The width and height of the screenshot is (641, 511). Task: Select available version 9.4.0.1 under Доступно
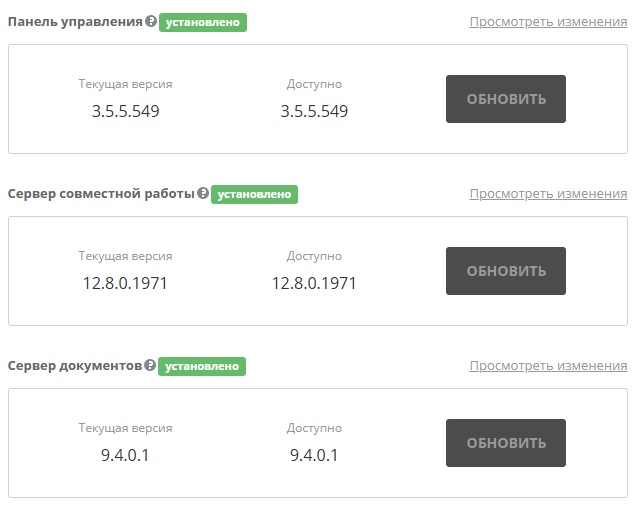[x=314, y=455]
